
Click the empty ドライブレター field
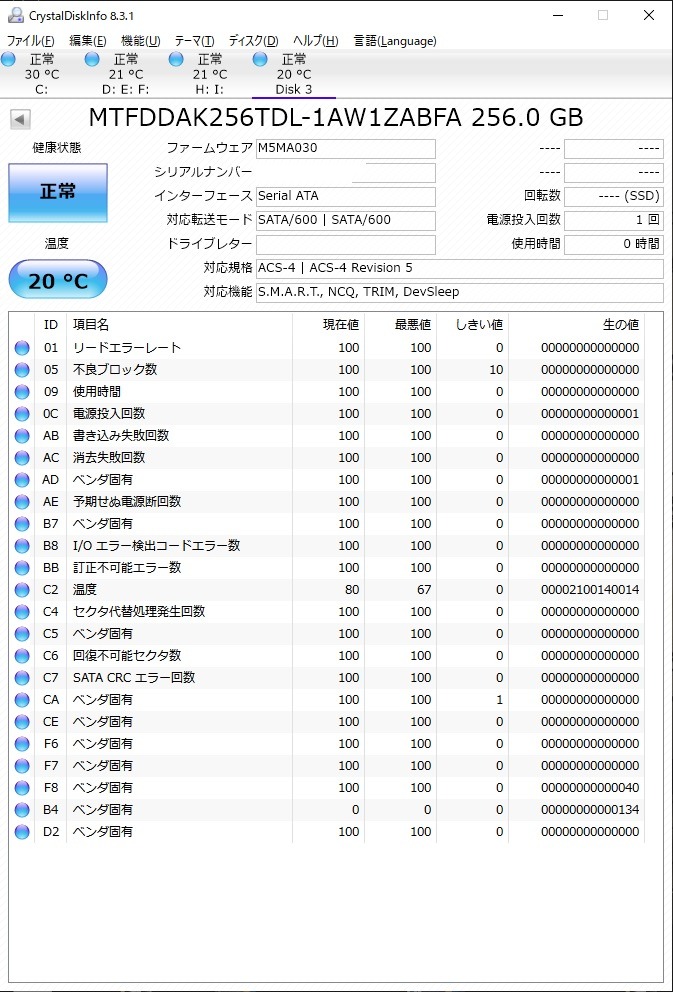[345, 244]
